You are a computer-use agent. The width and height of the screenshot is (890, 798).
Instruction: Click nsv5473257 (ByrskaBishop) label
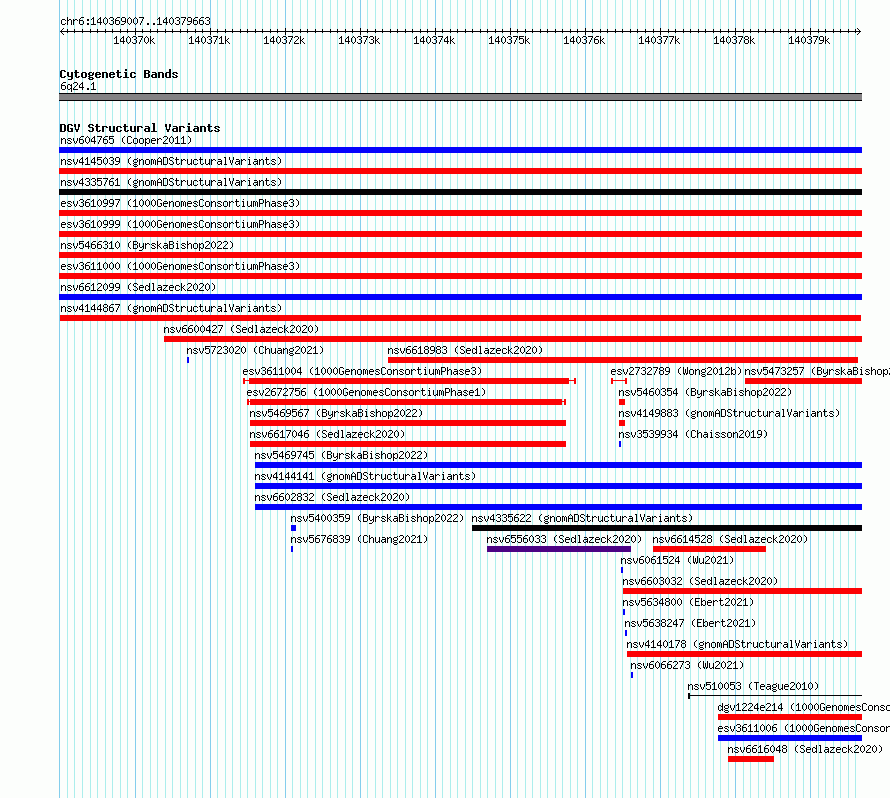pos(817,371)
